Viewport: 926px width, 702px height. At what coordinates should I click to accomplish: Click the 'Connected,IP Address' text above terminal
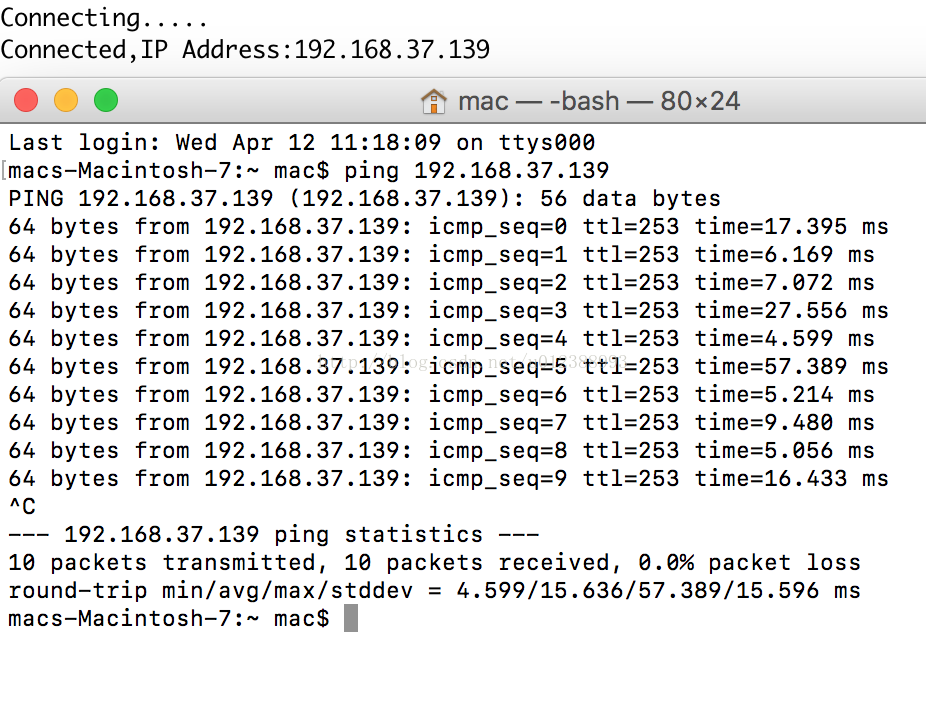tap(245, 50)
